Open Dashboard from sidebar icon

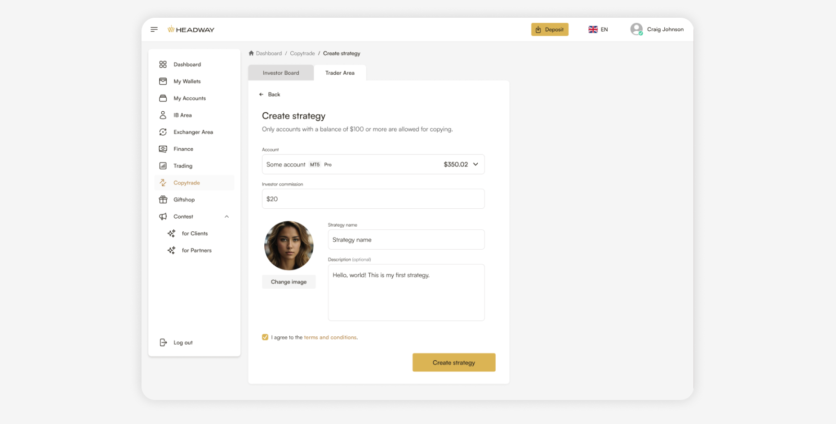tap(163, 64)
